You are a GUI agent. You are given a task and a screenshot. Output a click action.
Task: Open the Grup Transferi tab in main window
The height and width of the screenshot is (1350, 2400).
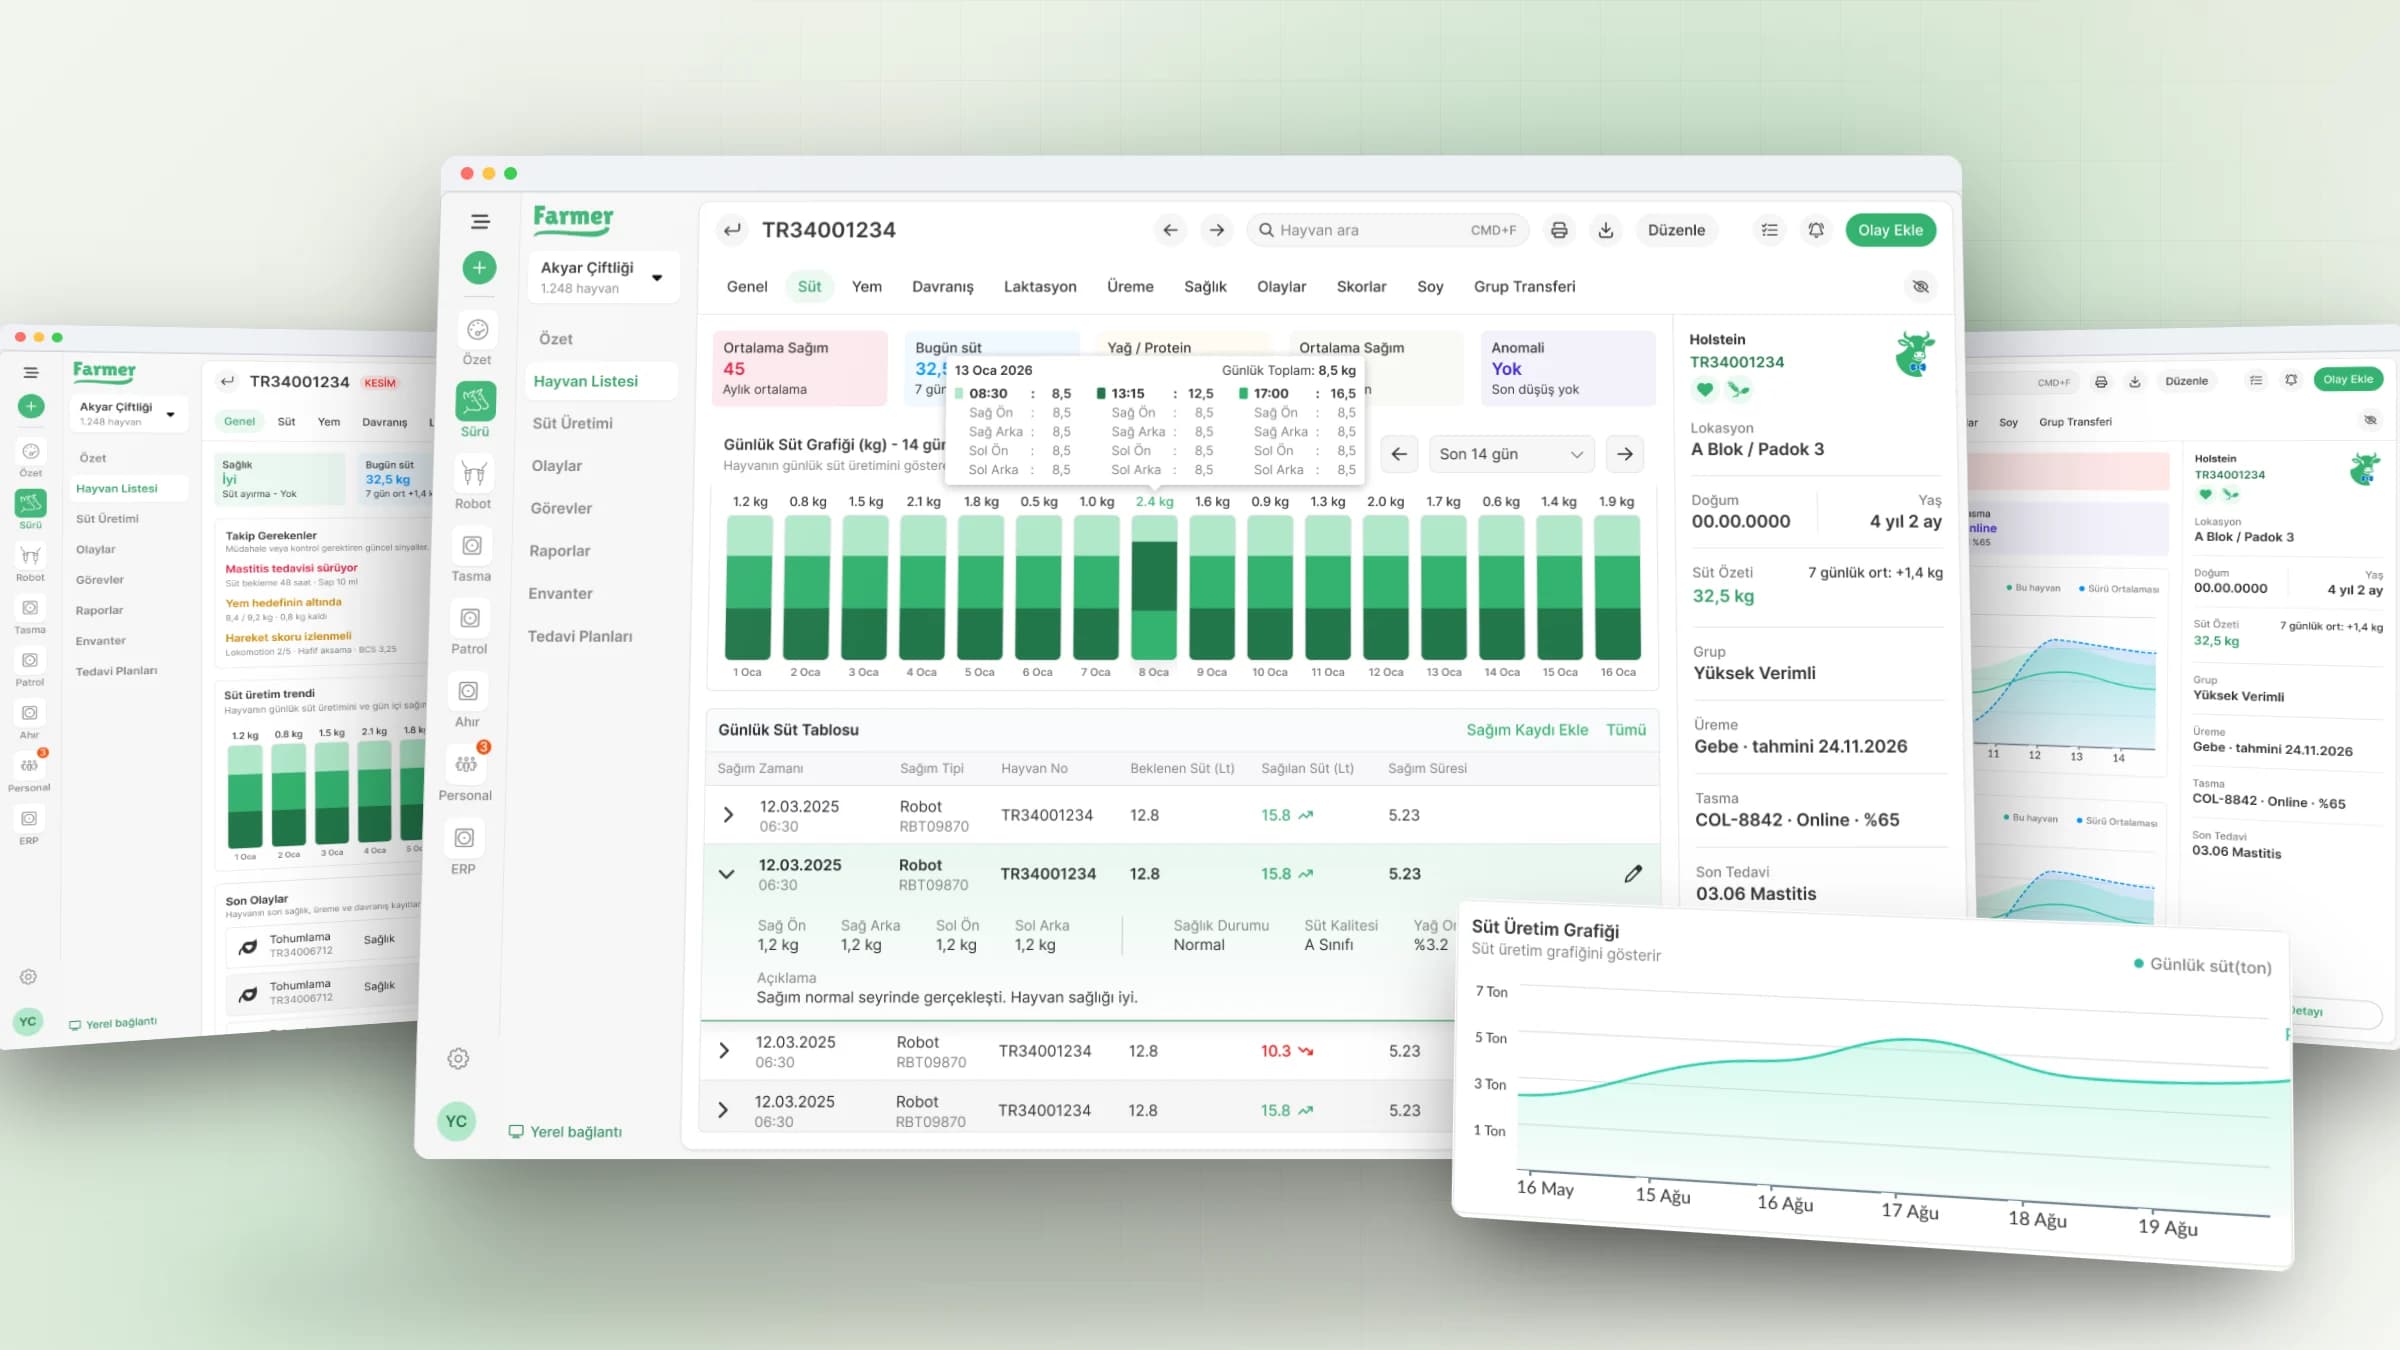pos(1524,287)
